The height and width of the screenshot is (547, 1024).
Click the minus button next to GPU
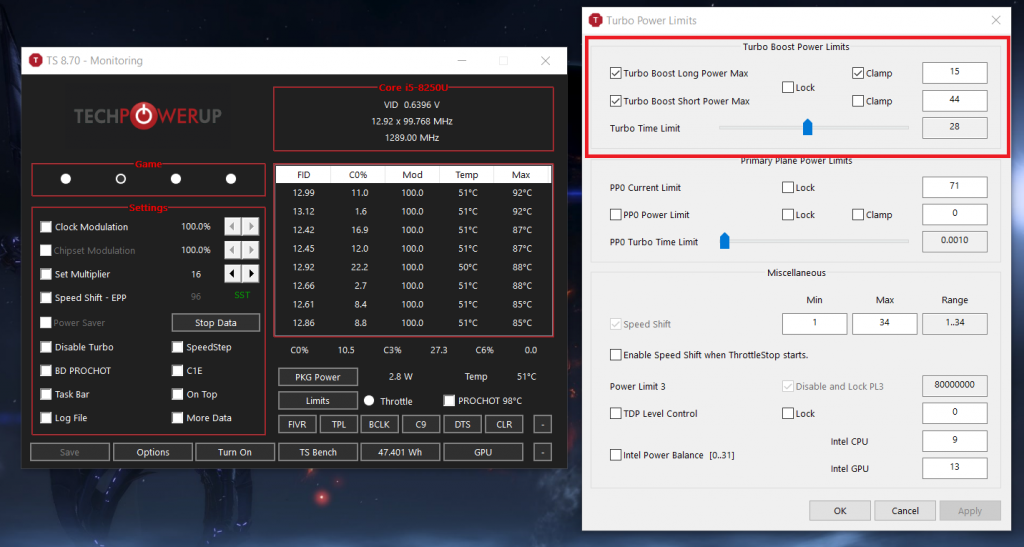541,452
